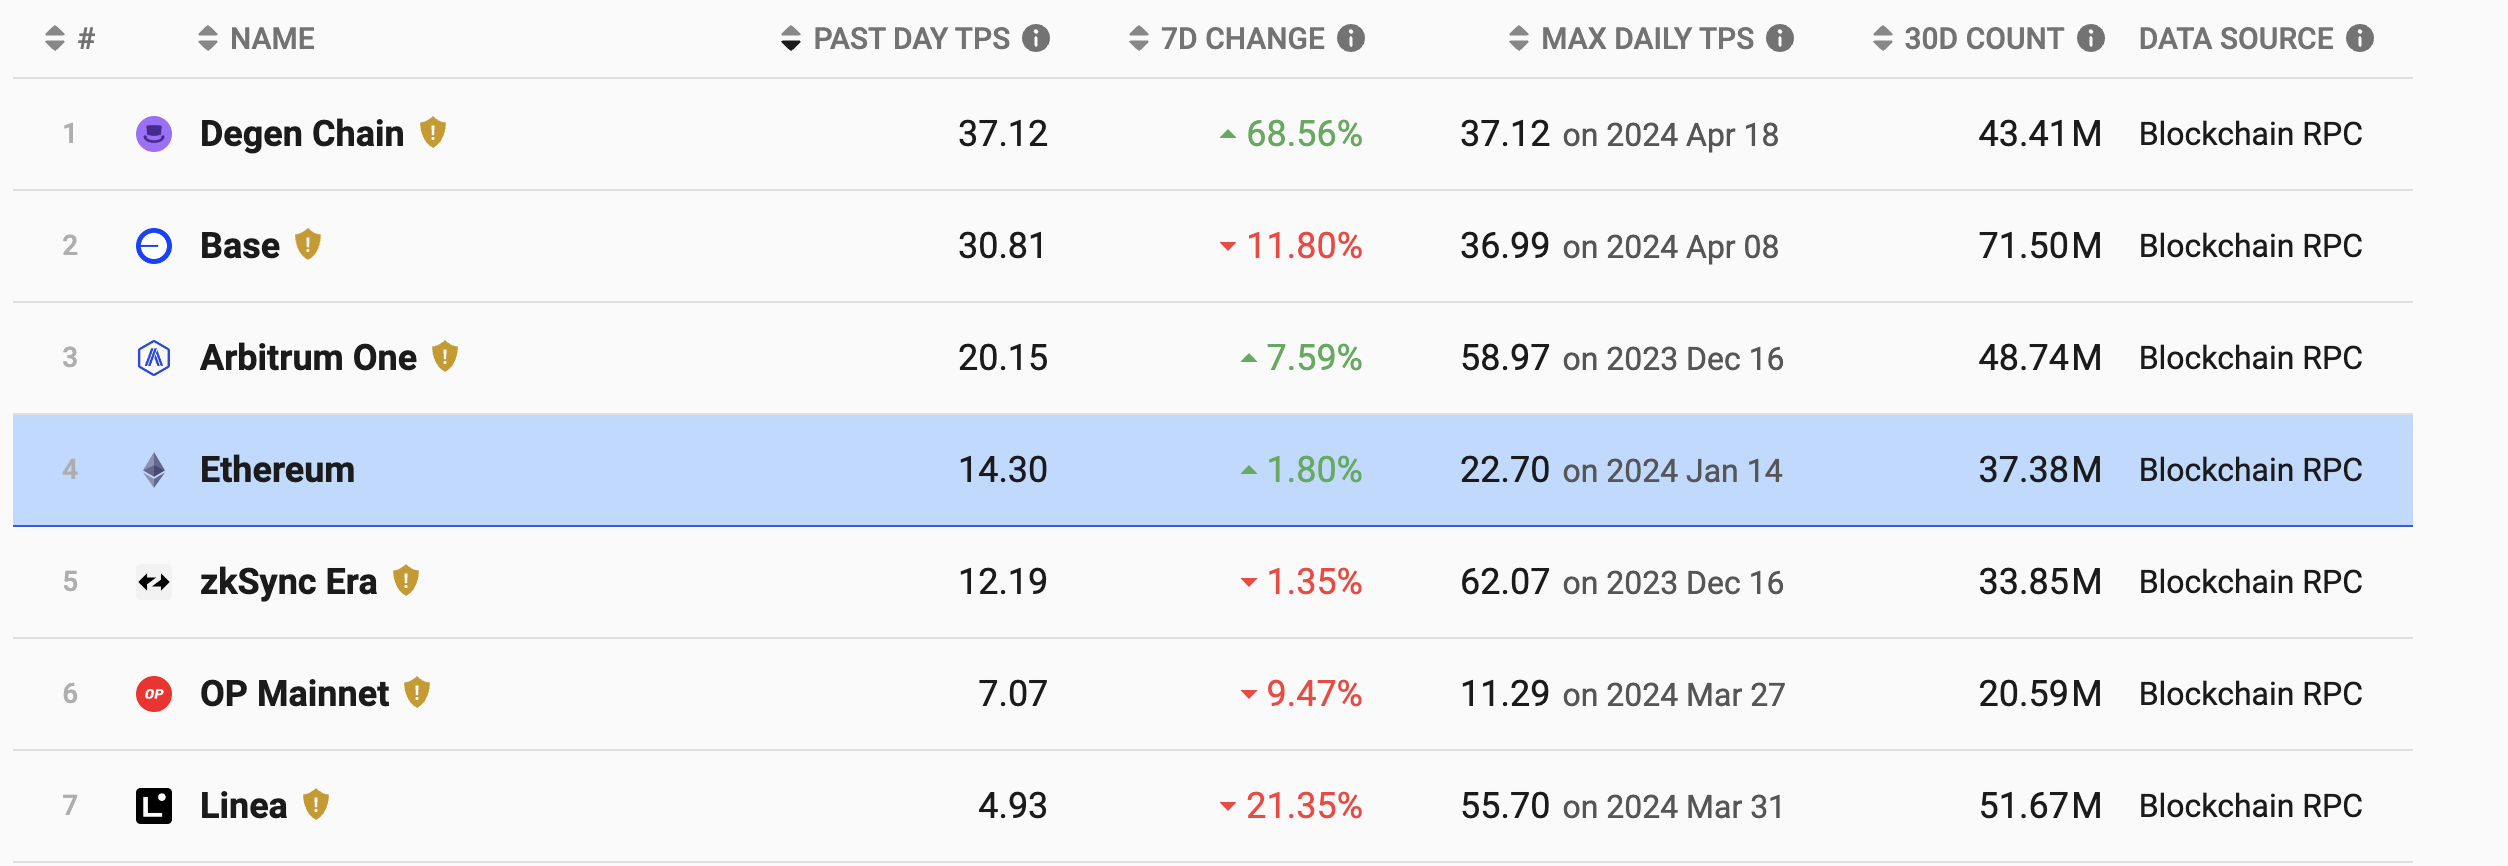The width and height of the screenshot is (2508, 866).
Task: Sort by the MAX DAILY TPS header
Action: pos(1648,39)
